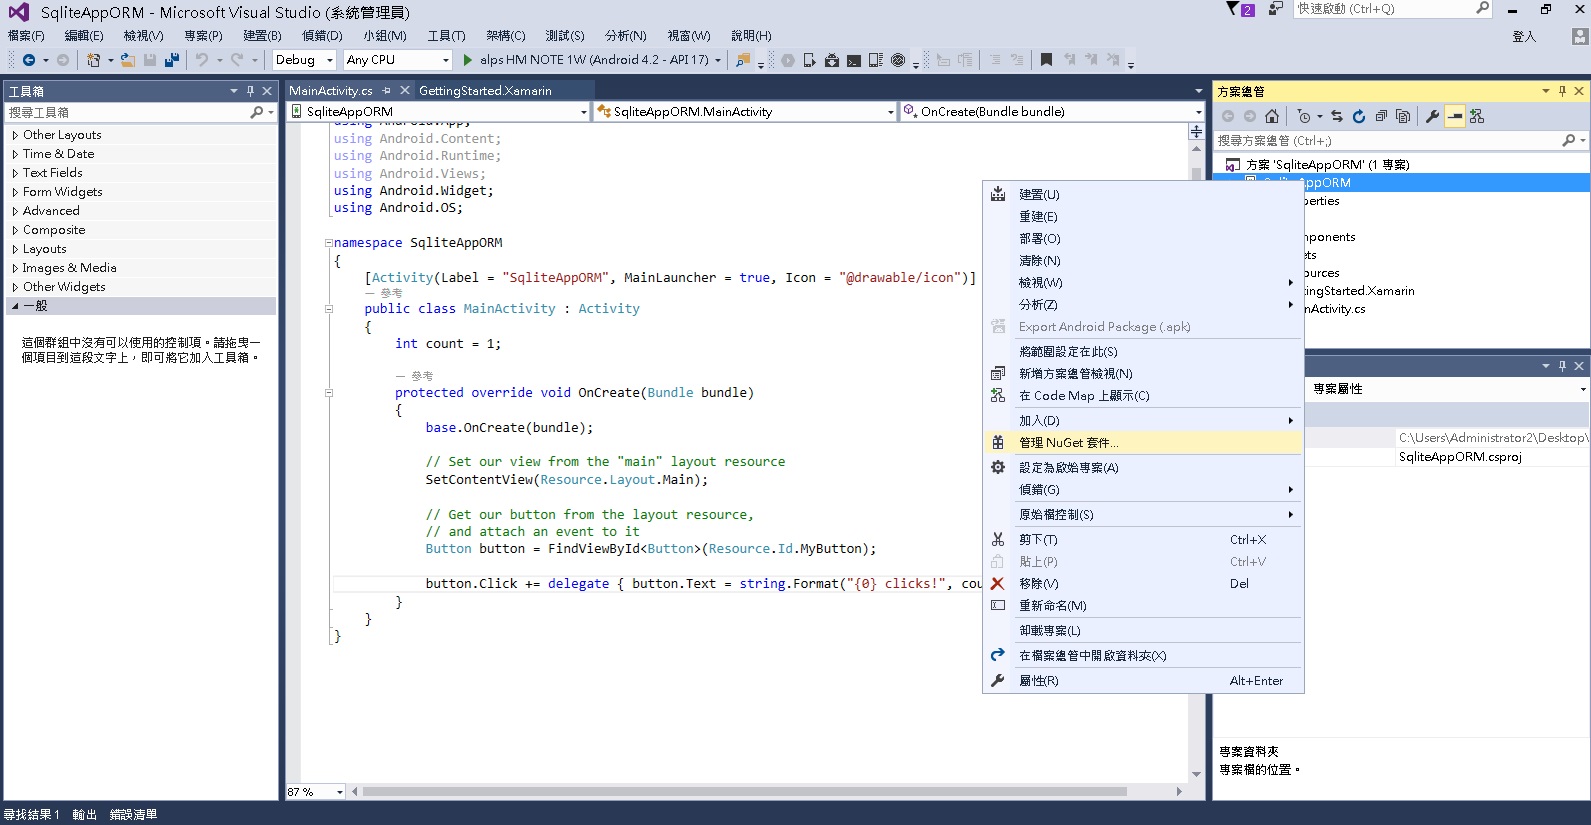Image resolution: width=1591 pixels, height=825 pixels.
Task: Open the SqliteAppORM project combo box
Action: coord(438,112)
